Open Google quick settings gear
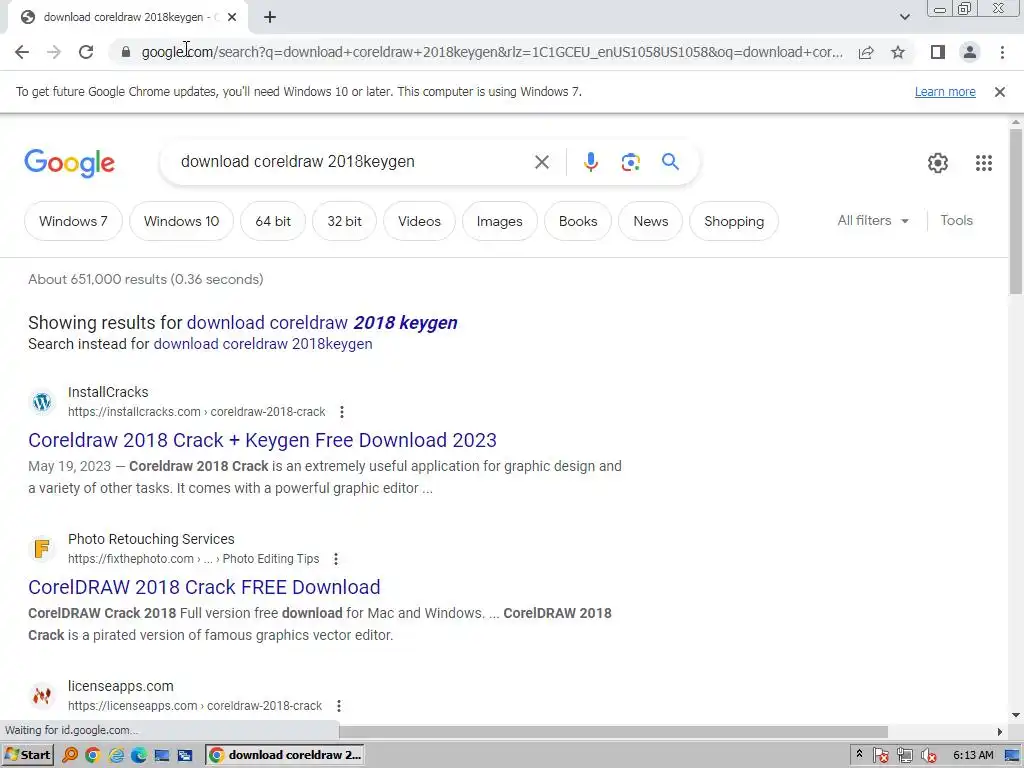This screenshot has height=768, width=1024. coord(938,163)
